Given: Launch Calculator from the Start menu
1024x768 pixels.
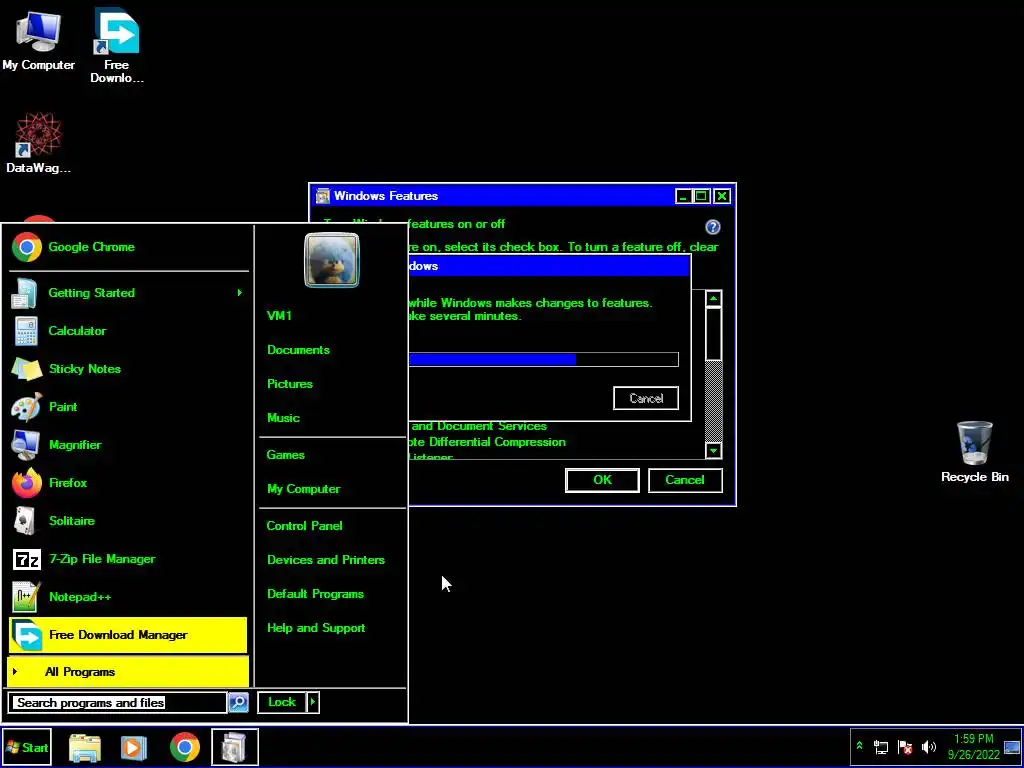Looking at the screenshot, I should (129, 330).
